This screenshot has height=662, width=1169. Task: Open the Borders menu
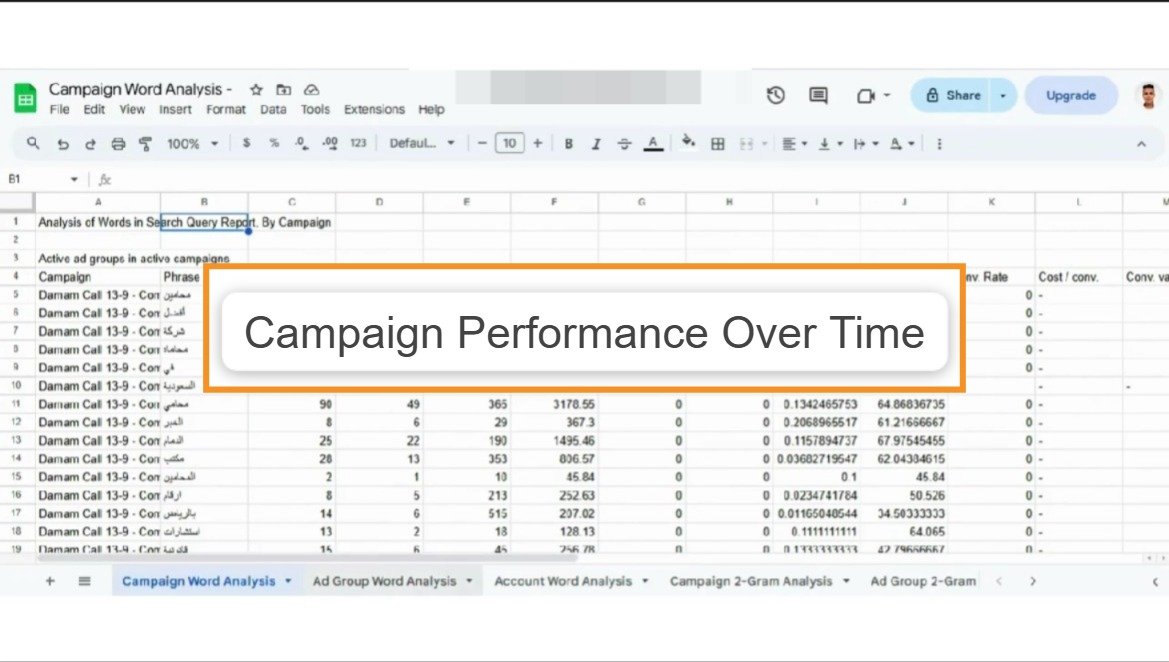point(717,143)
